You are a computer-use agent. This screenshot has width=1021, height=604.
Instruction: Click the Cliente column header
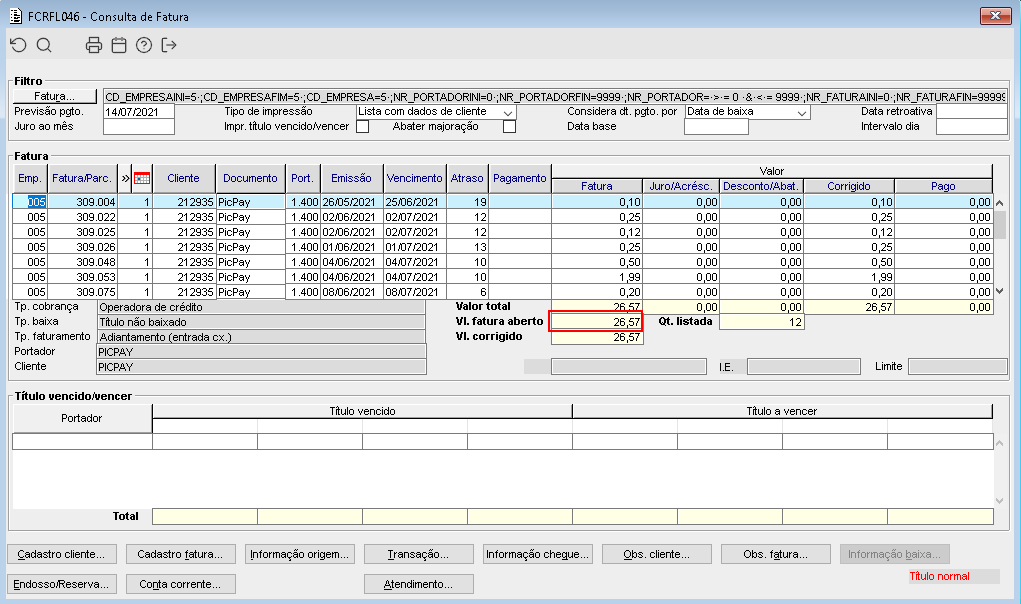coord(183,178)
